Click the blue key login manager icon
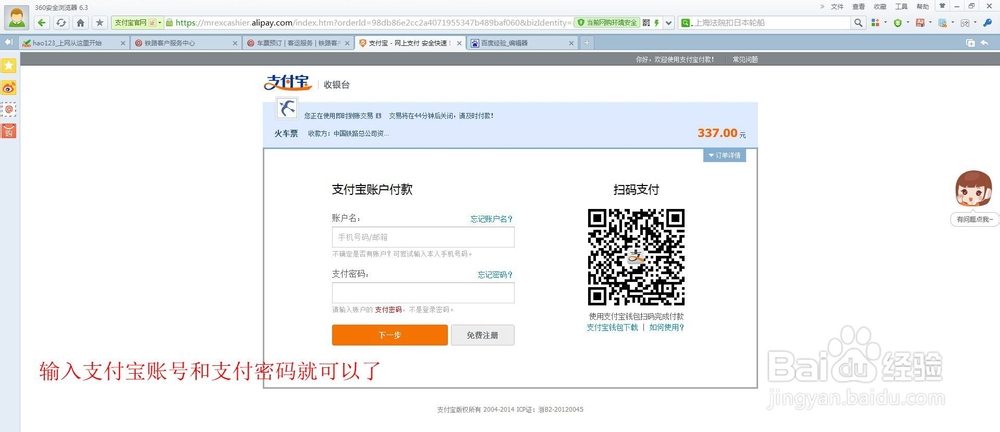The width and height of the screenshot is (1000, 432). pos(987,23)
